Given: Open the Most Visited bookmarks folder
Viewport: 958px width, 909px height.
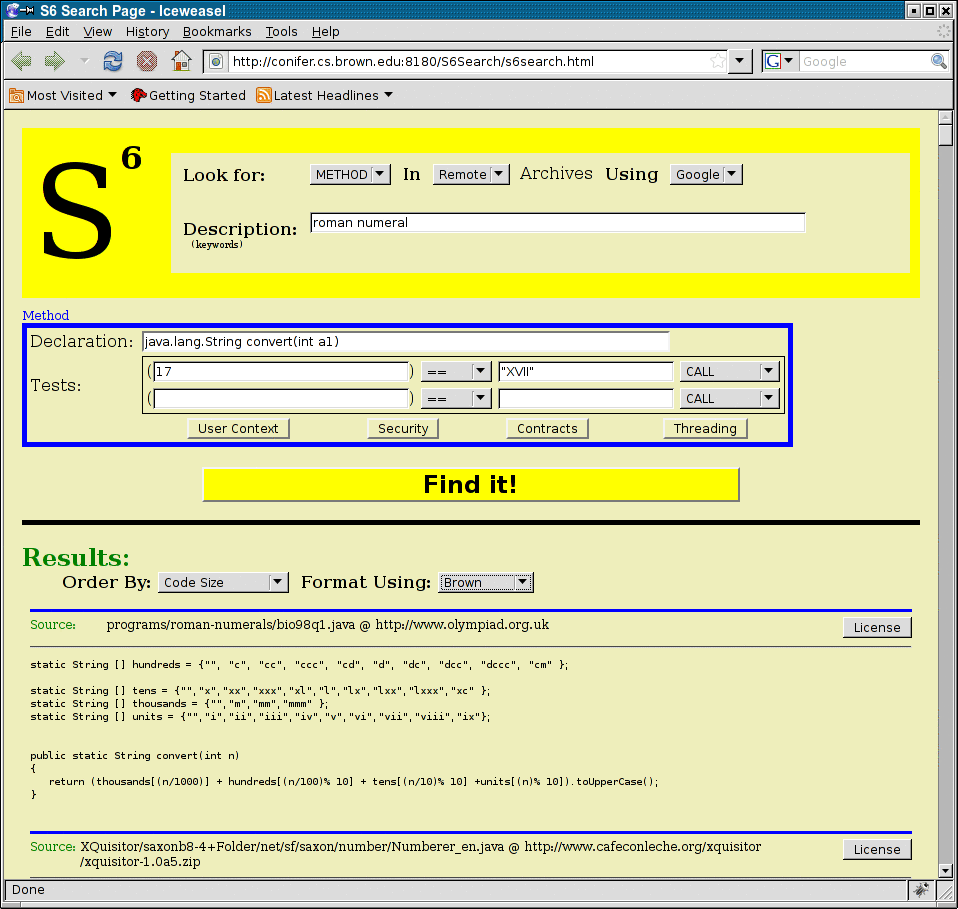Looking at the screenshot, I should click(x=62, y=95).
